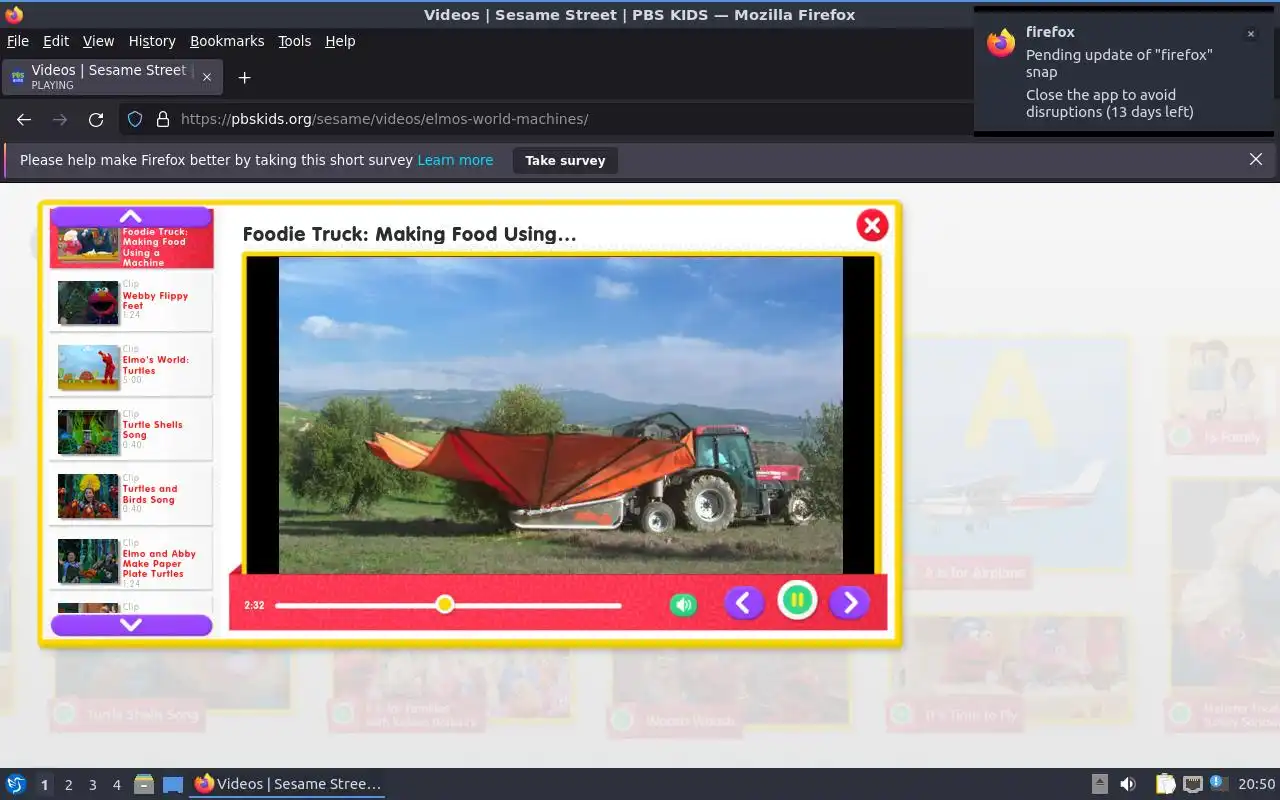
Task: Open the Help menu
Action: pos(340,41)
